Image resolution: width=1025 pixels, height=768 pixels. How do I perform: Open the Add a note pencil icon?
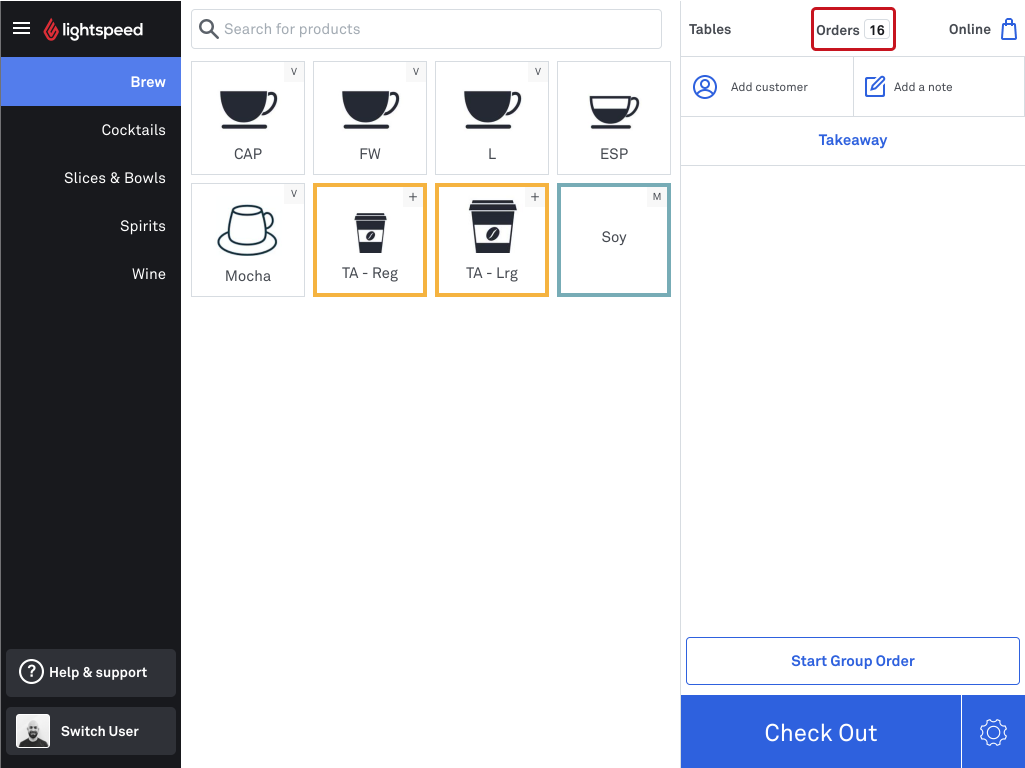pos(875,87)
